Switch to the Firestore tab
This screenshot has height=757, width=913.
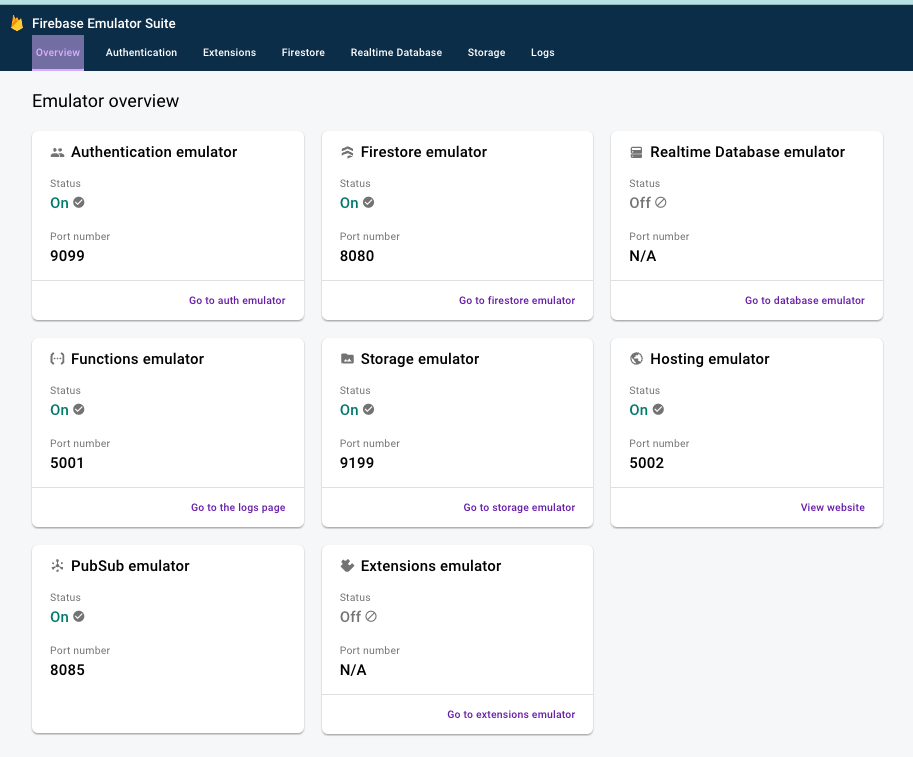(x=303, y=52)
